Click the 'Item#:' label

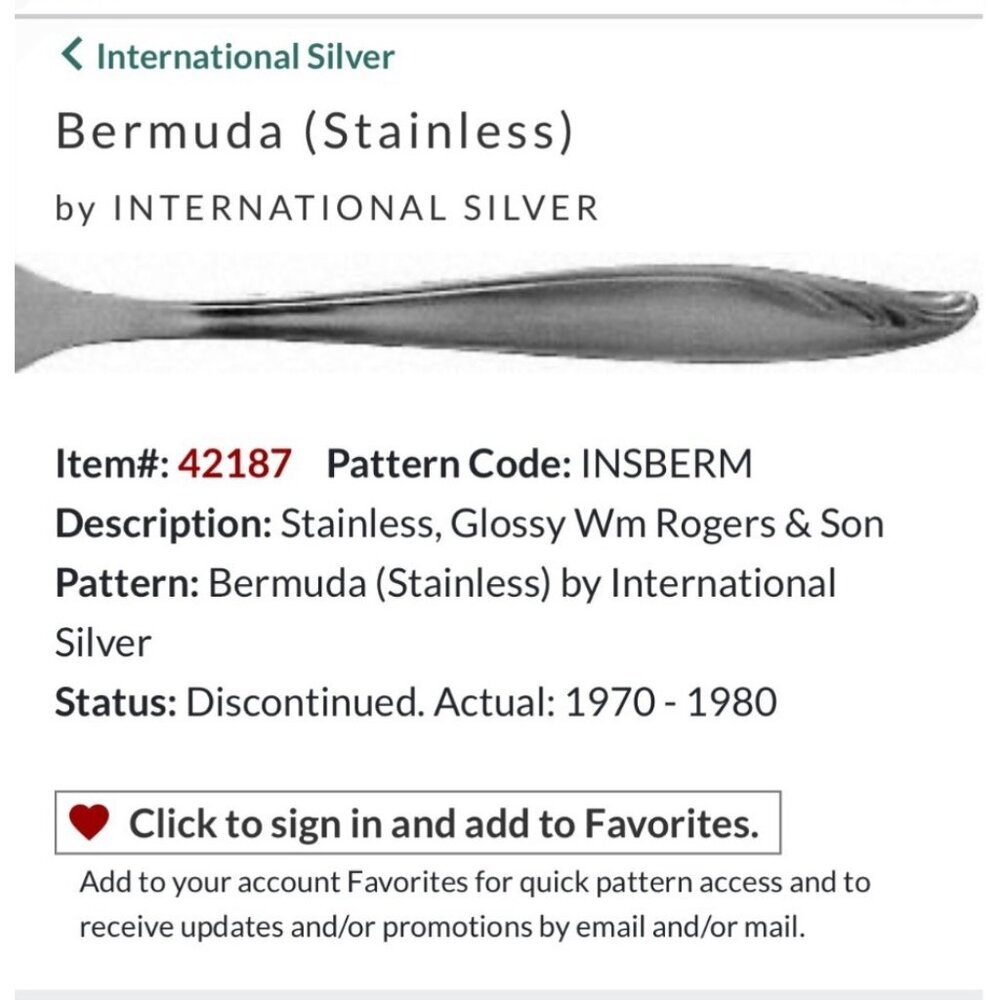click(105, 464)
